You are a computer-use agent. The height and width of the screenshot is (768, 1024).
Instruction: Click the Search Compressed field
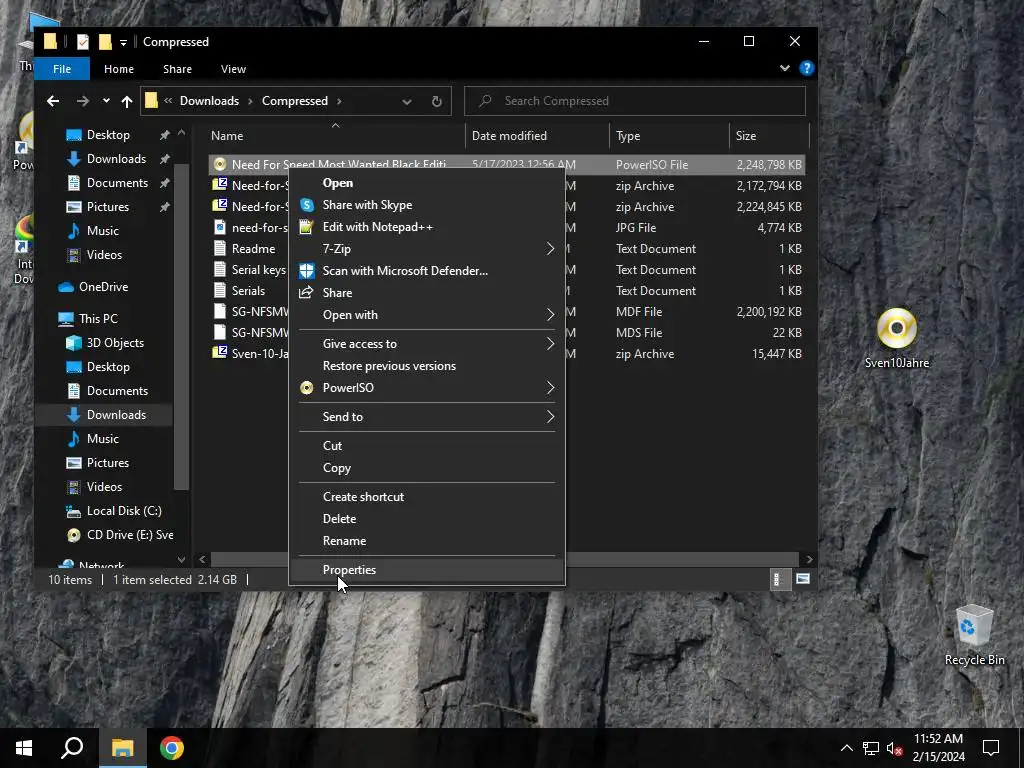coord(635,101)
